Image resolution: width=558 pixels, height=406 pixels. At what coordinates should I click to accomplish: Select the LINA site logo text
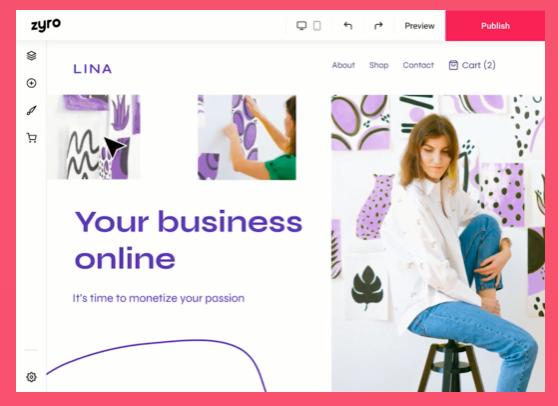pyautogui.click(x=93, y=69)
